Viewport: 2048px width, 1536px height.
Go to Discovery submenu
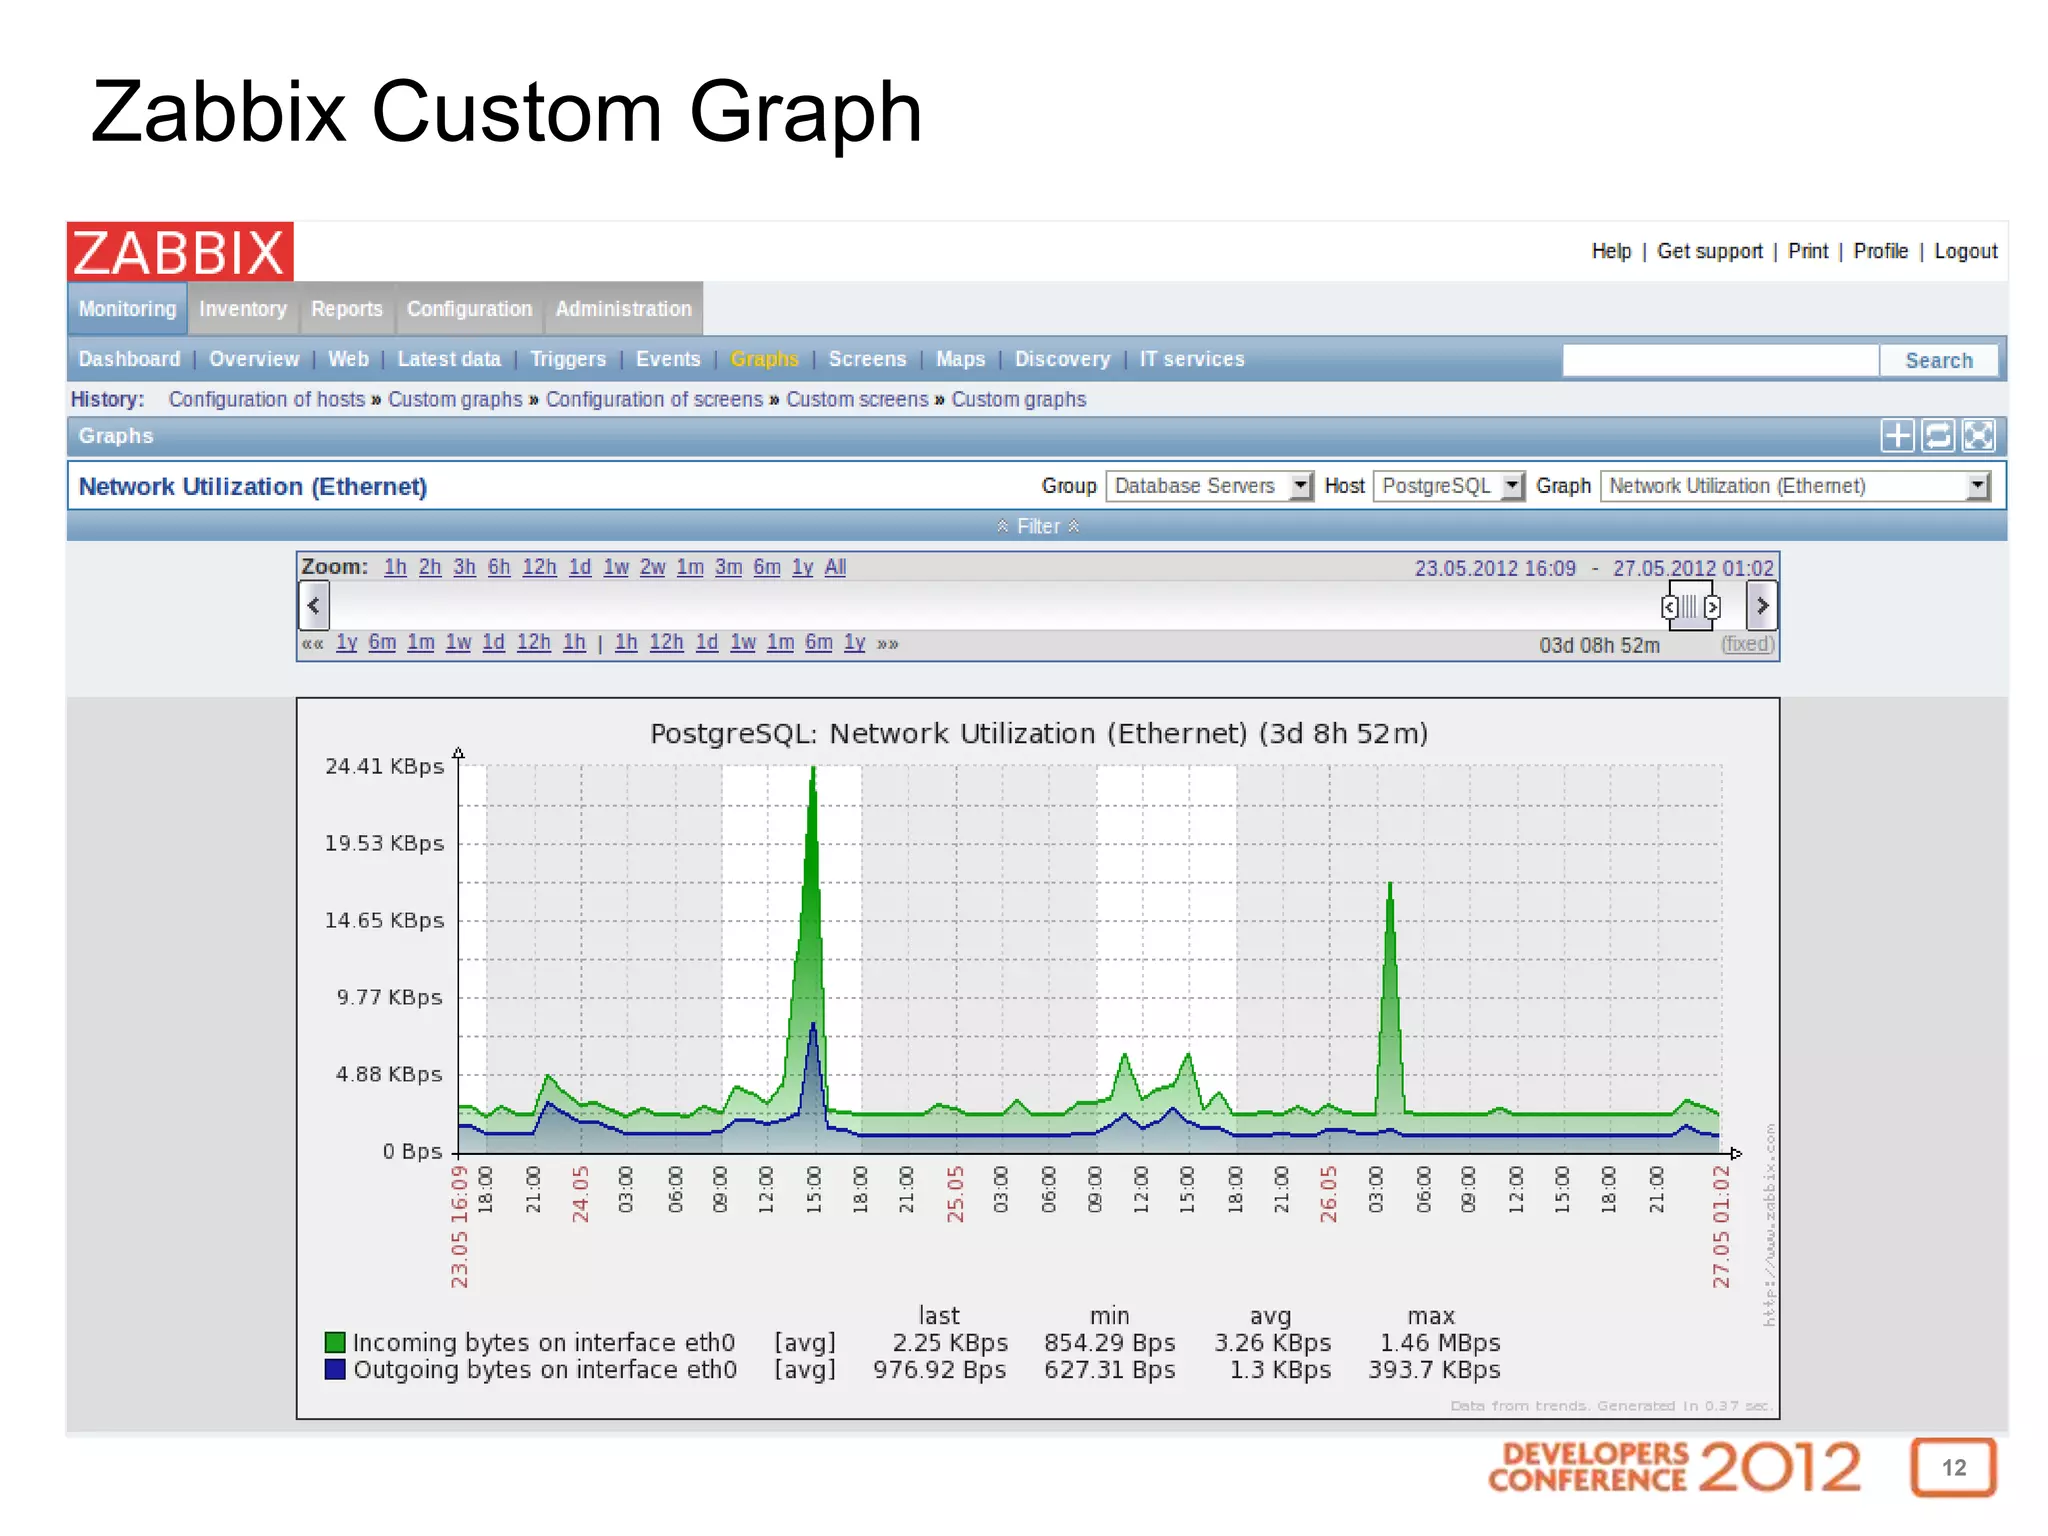pyautogui.click(x=1062, y=359)
